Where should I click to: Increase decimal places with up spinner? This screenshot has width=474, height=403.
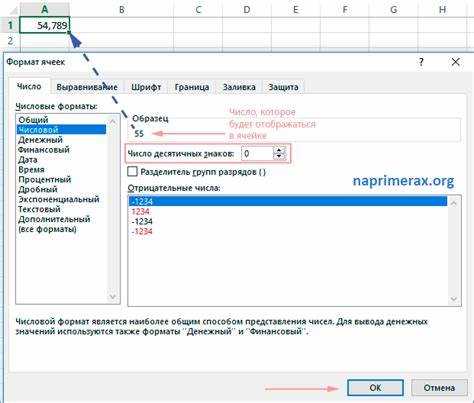(x=279, y=150)
